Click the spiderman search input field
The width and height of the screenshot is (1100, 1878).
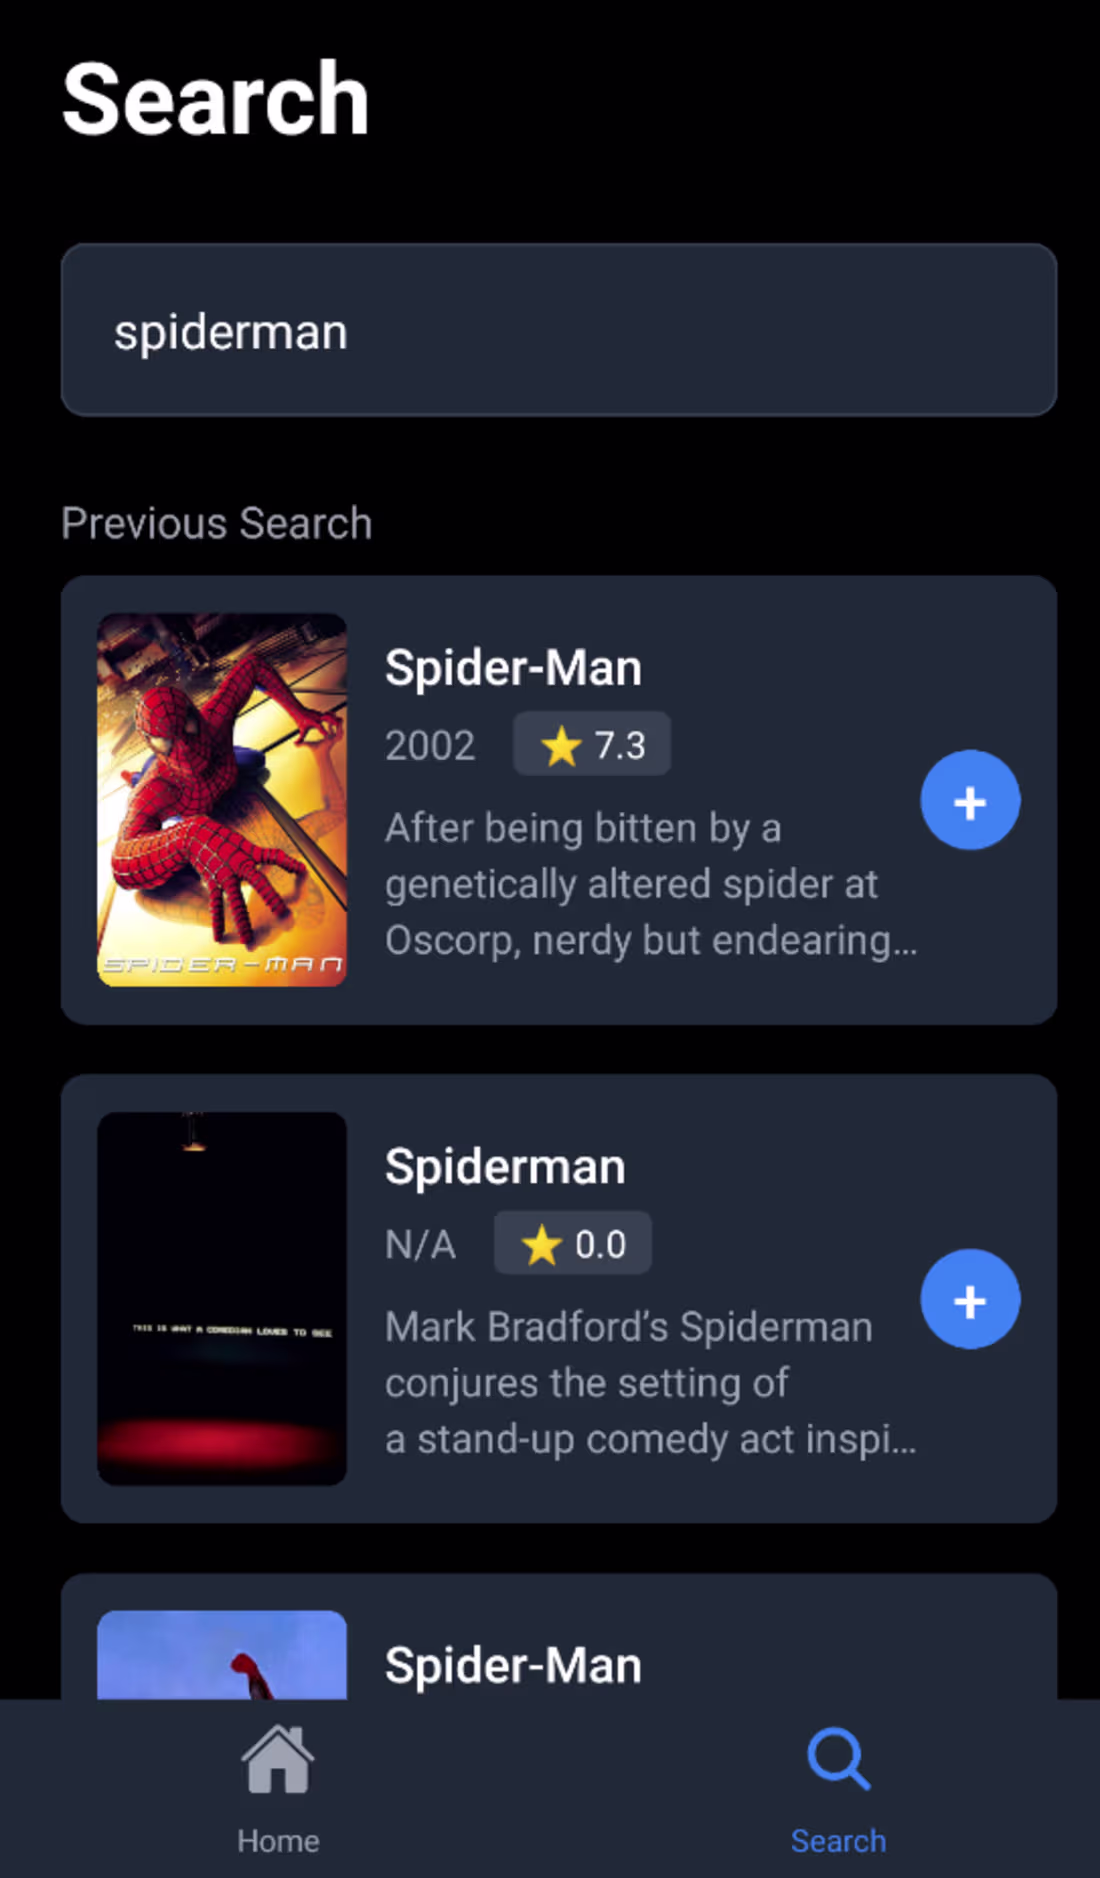pyautogui.click(x=556, y=330)
